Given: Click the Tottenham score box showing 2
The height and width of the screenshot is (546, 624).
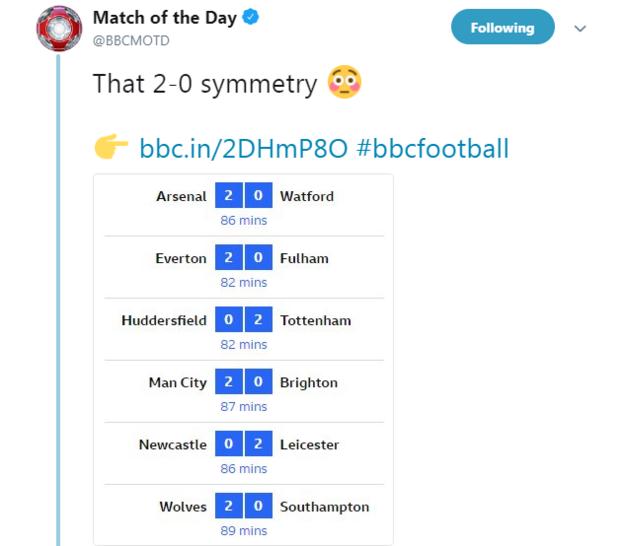Looking at the screenshot, I should coord(258,320).
